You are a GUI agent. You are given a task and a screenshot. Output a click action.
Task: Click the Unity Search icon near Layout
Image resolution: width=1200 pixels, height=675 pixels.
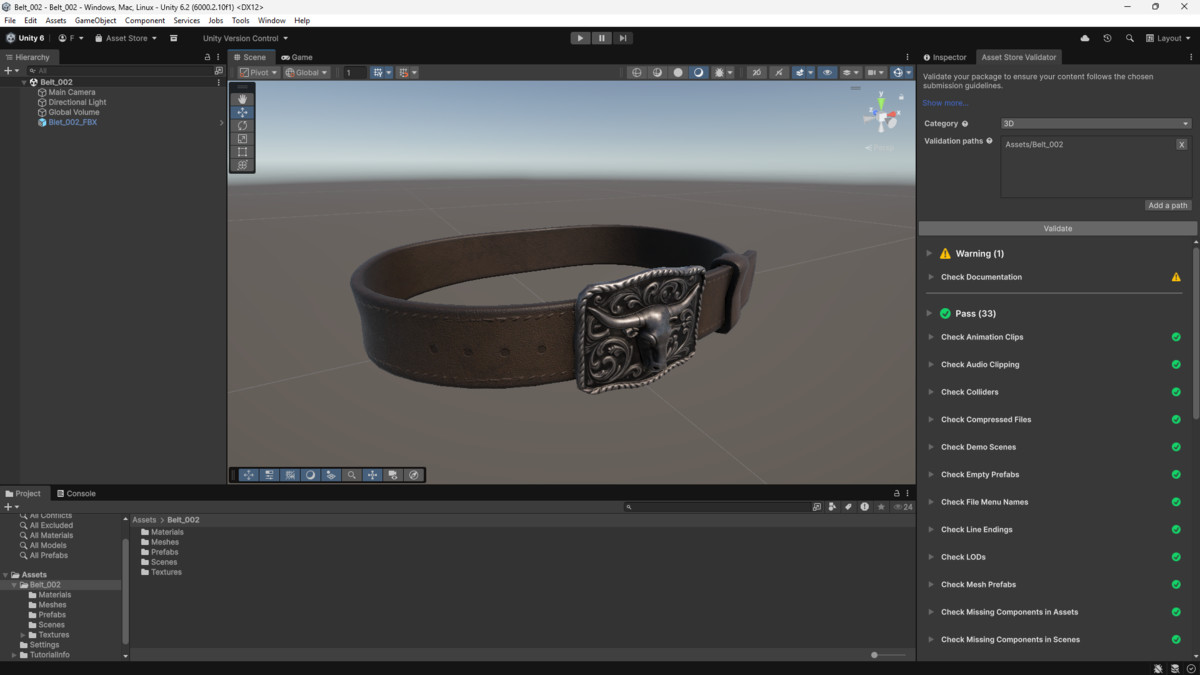tap(1131, 38)
